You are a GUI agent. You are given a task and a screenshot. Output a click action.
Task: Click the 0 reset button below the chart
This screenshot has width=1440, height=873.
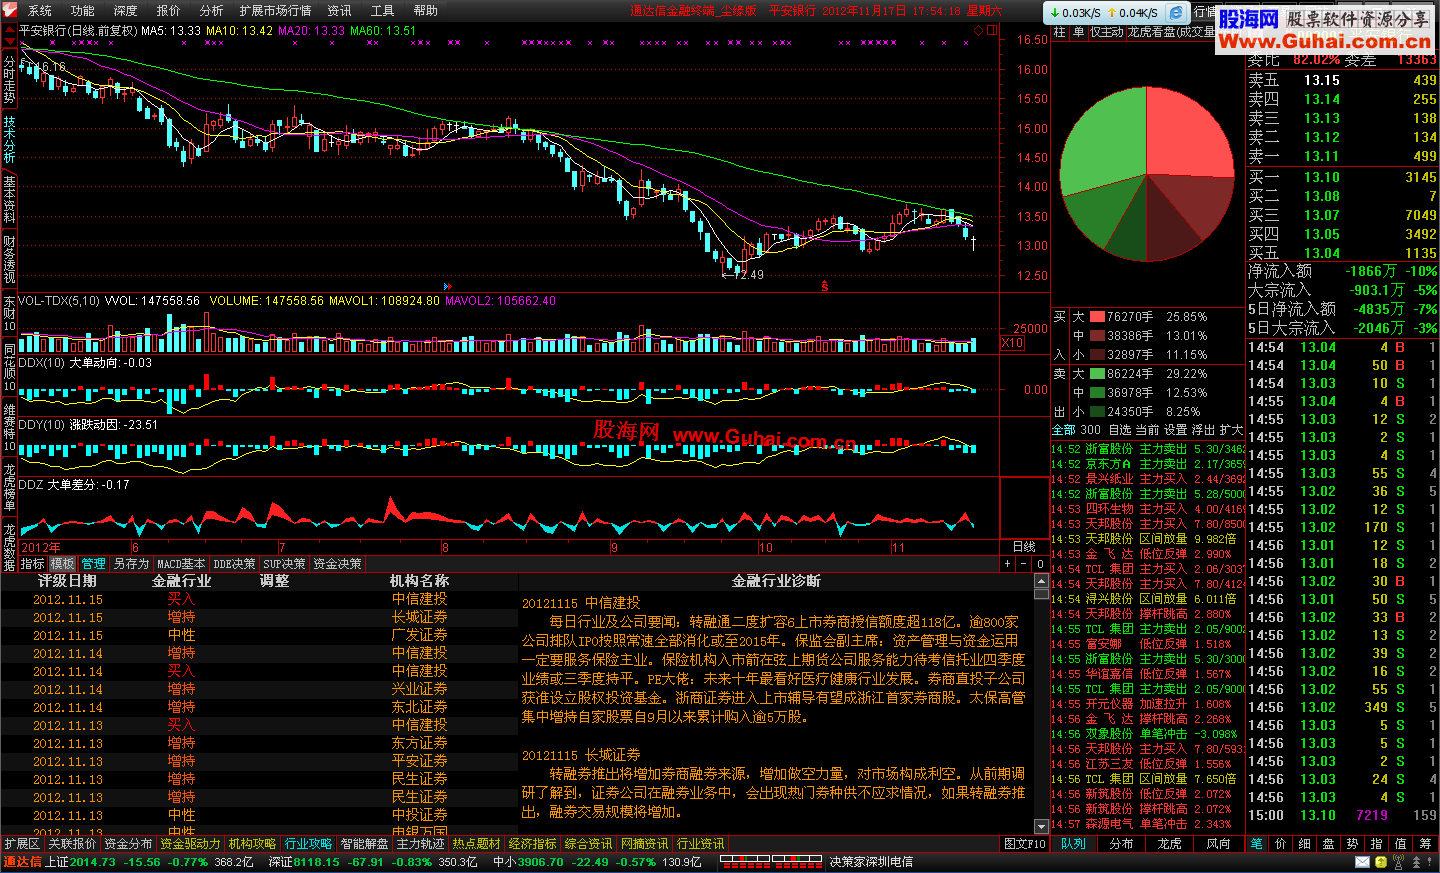point(1041,564)
